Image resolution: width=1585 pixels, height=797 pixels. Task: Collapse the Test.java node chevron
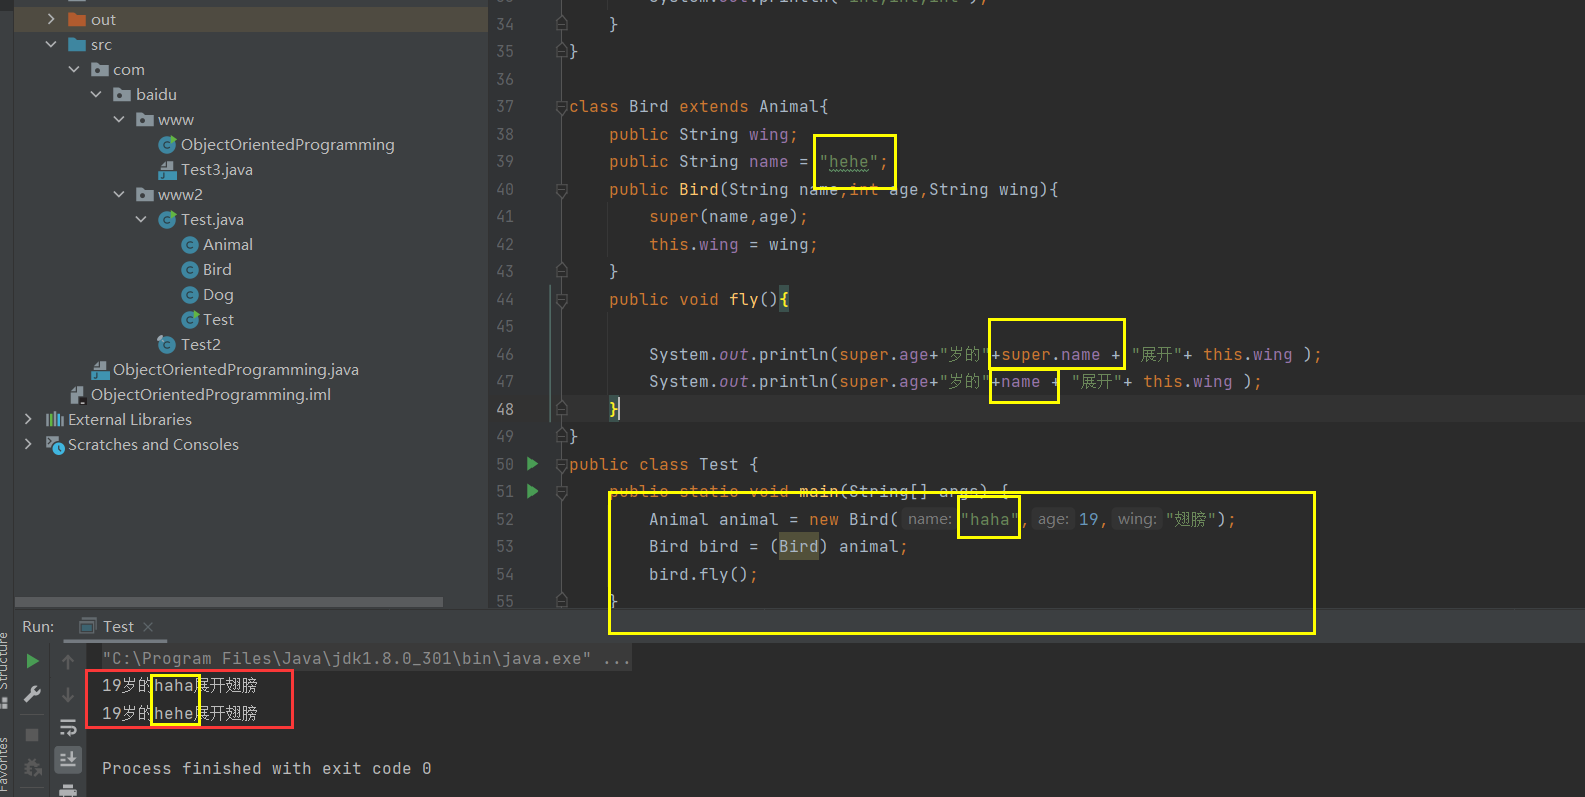pyautogui.click(x=141, y=219)
